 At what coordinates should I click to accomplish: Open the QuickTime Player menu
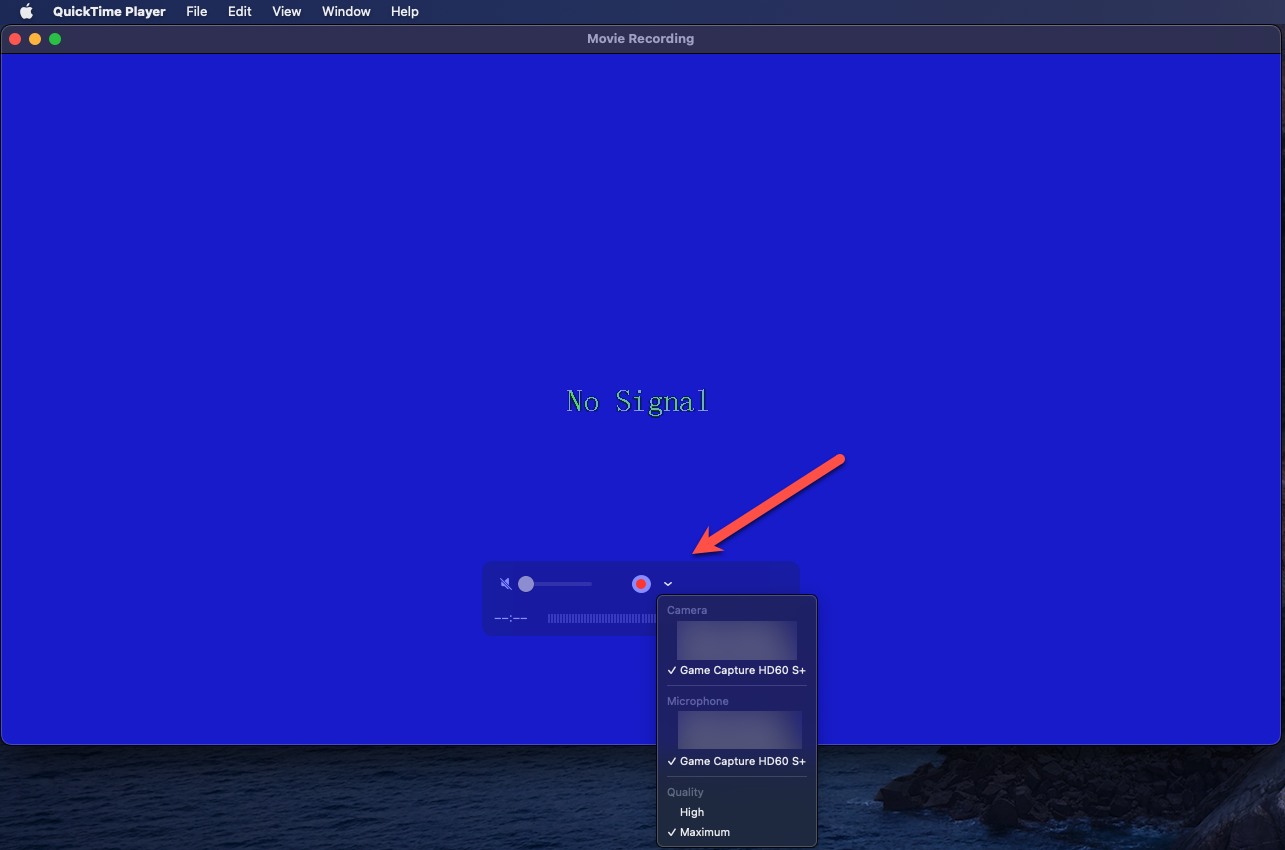(x=108, y=11)
